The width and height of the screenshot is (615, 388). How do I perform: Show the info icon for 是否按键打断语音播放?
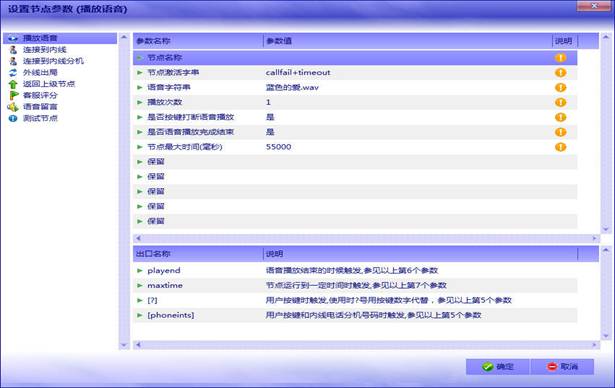(x=560, y=117)
